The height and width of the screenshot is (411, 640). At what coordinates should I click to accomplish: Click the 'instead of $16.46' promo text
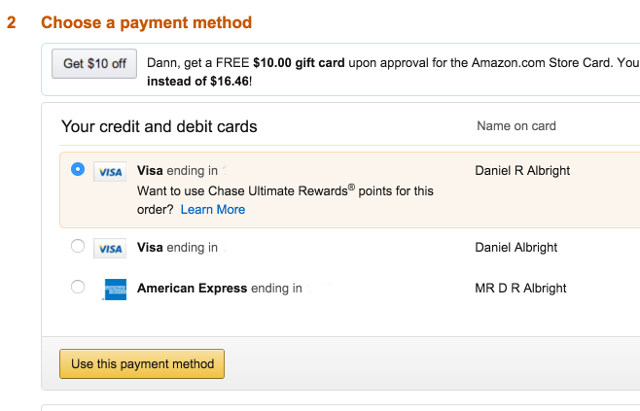(198, 81)
